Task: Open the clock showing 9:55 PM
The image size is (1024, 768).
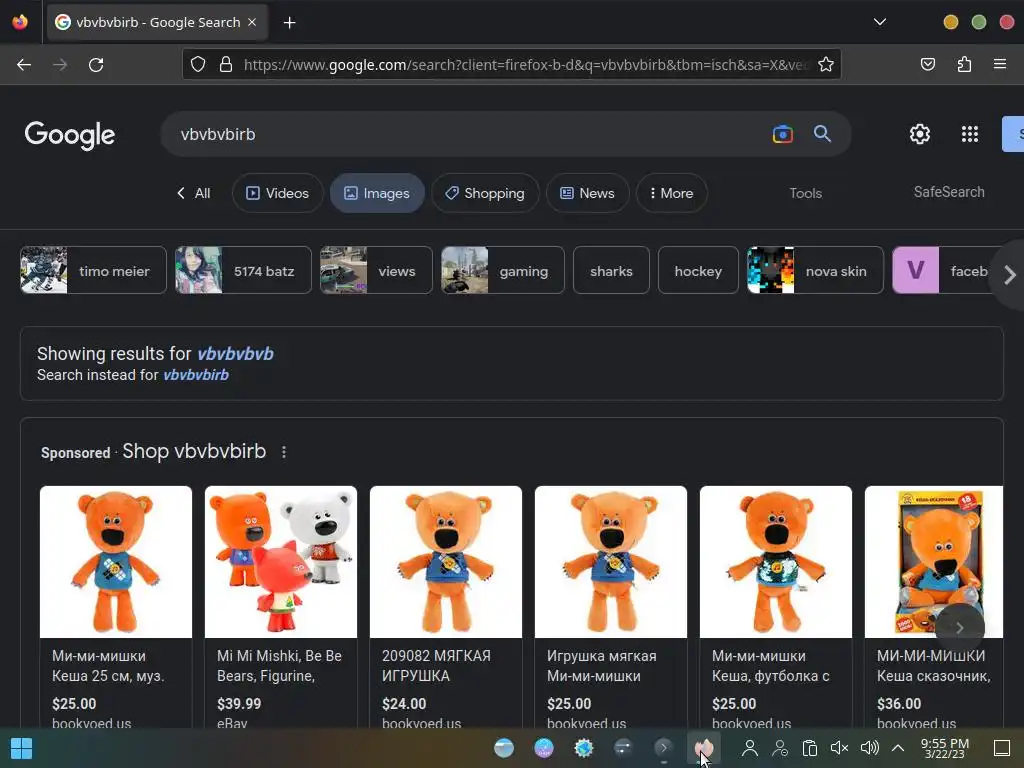Action: (944, 748)
